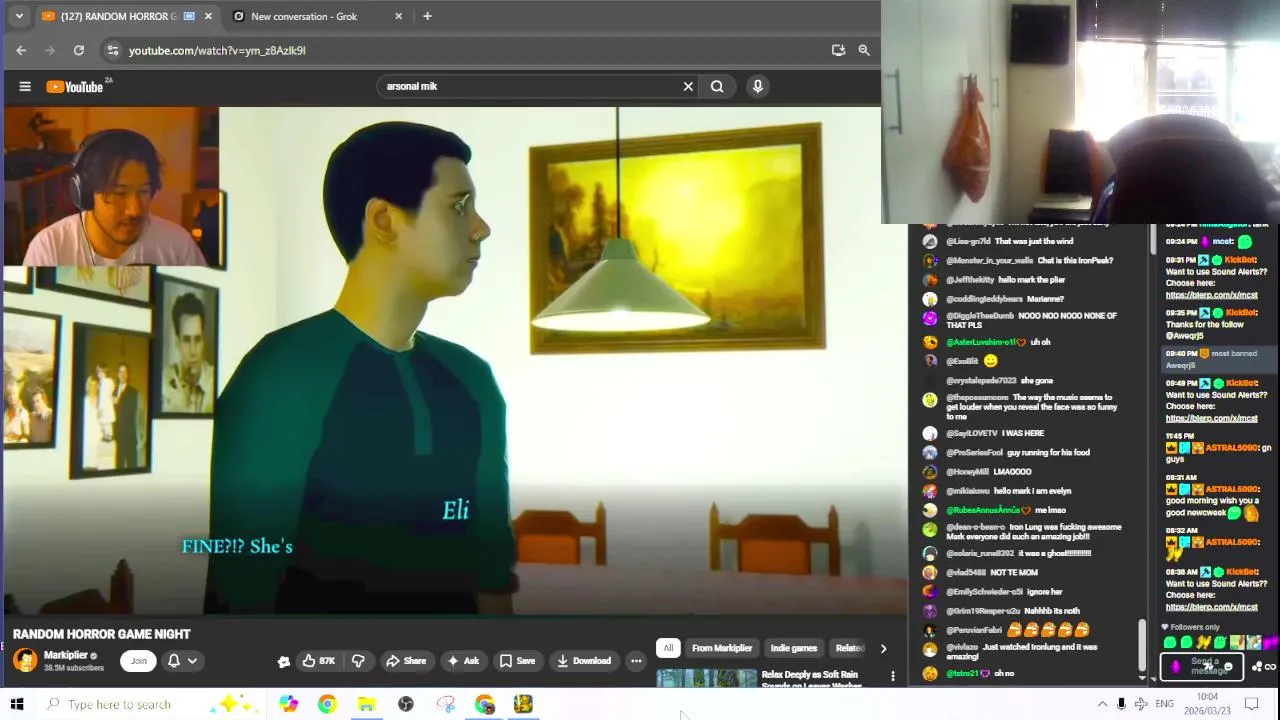
Task: Start voice search with the microphone
Action: (x=758, y=86)
